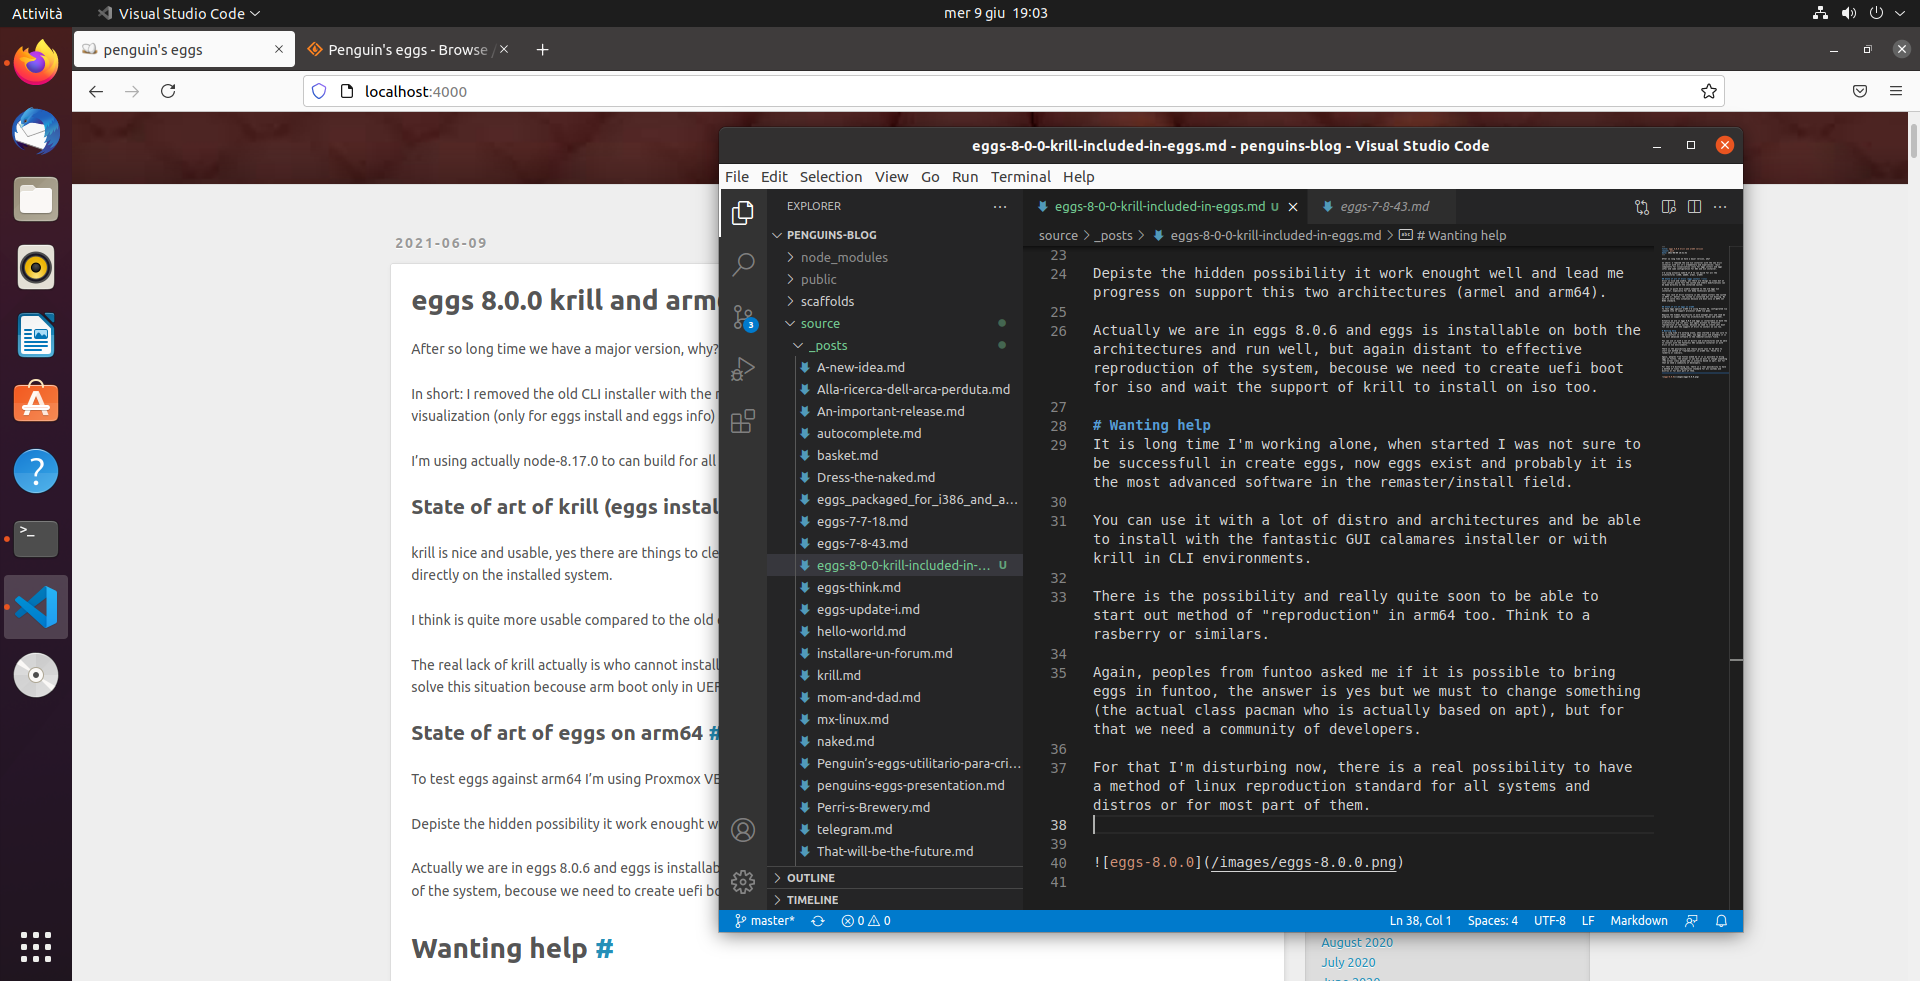Click the Markdown language mode indicator
The height and width of the screenshot is (981, 1920).
pyautogui.click(x=1639, y=921)
